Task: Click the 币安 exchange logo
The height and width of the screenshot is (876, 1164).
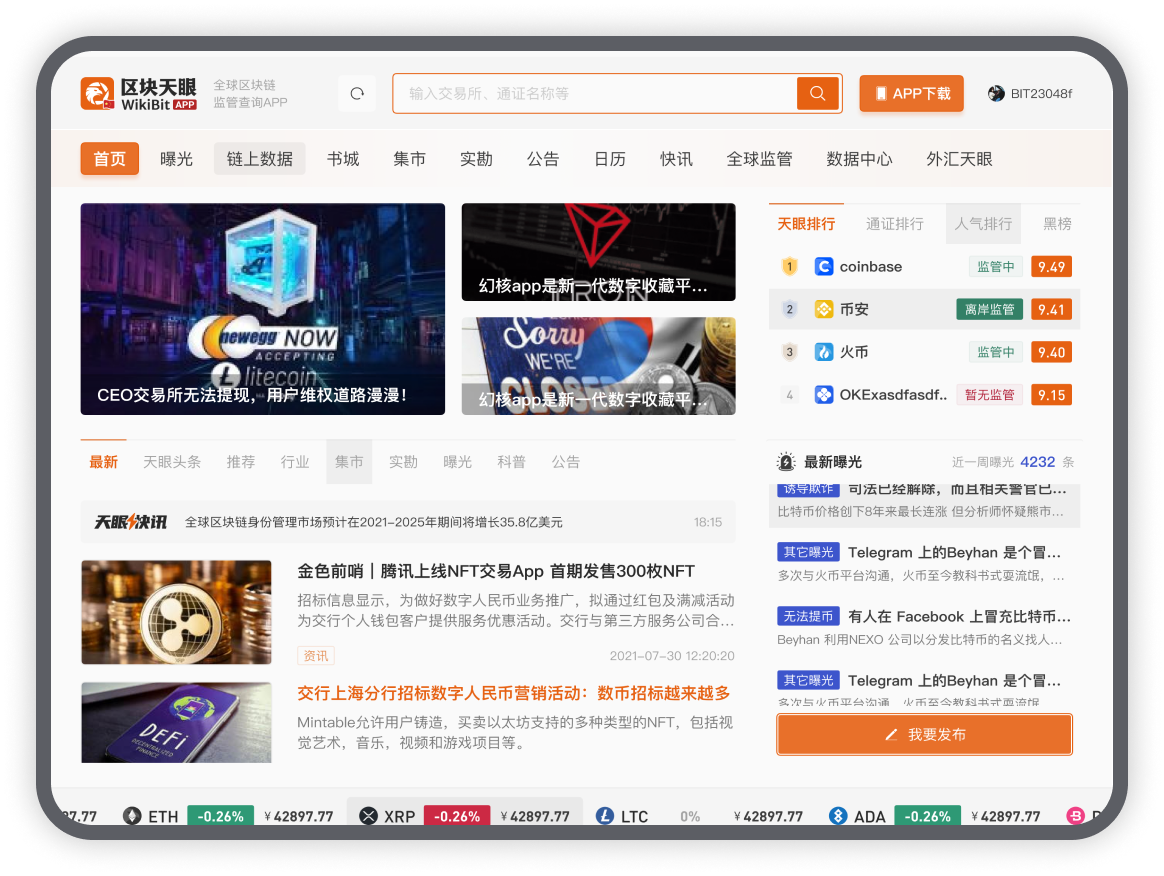Action: click(x=824, y=310)
